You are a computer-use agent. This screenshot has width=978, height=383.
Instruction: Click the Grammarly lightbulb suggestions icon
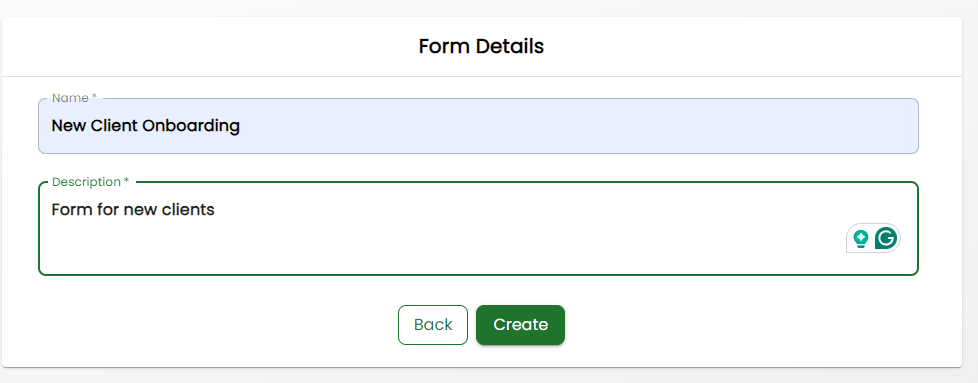pyautogui.click(x=861, y=238)
